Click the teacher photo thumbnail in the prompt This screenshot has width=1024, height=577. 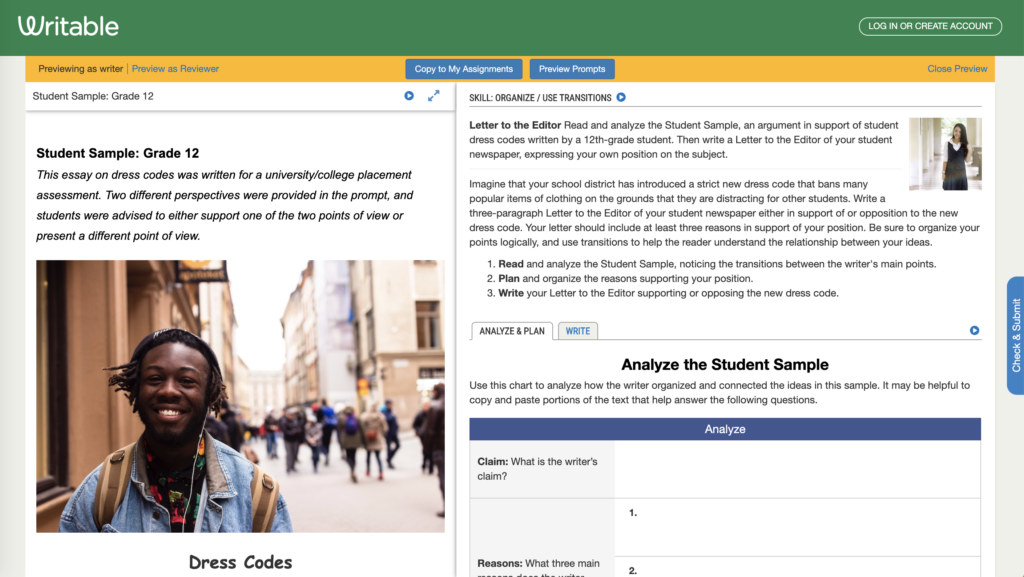(944, 153)
